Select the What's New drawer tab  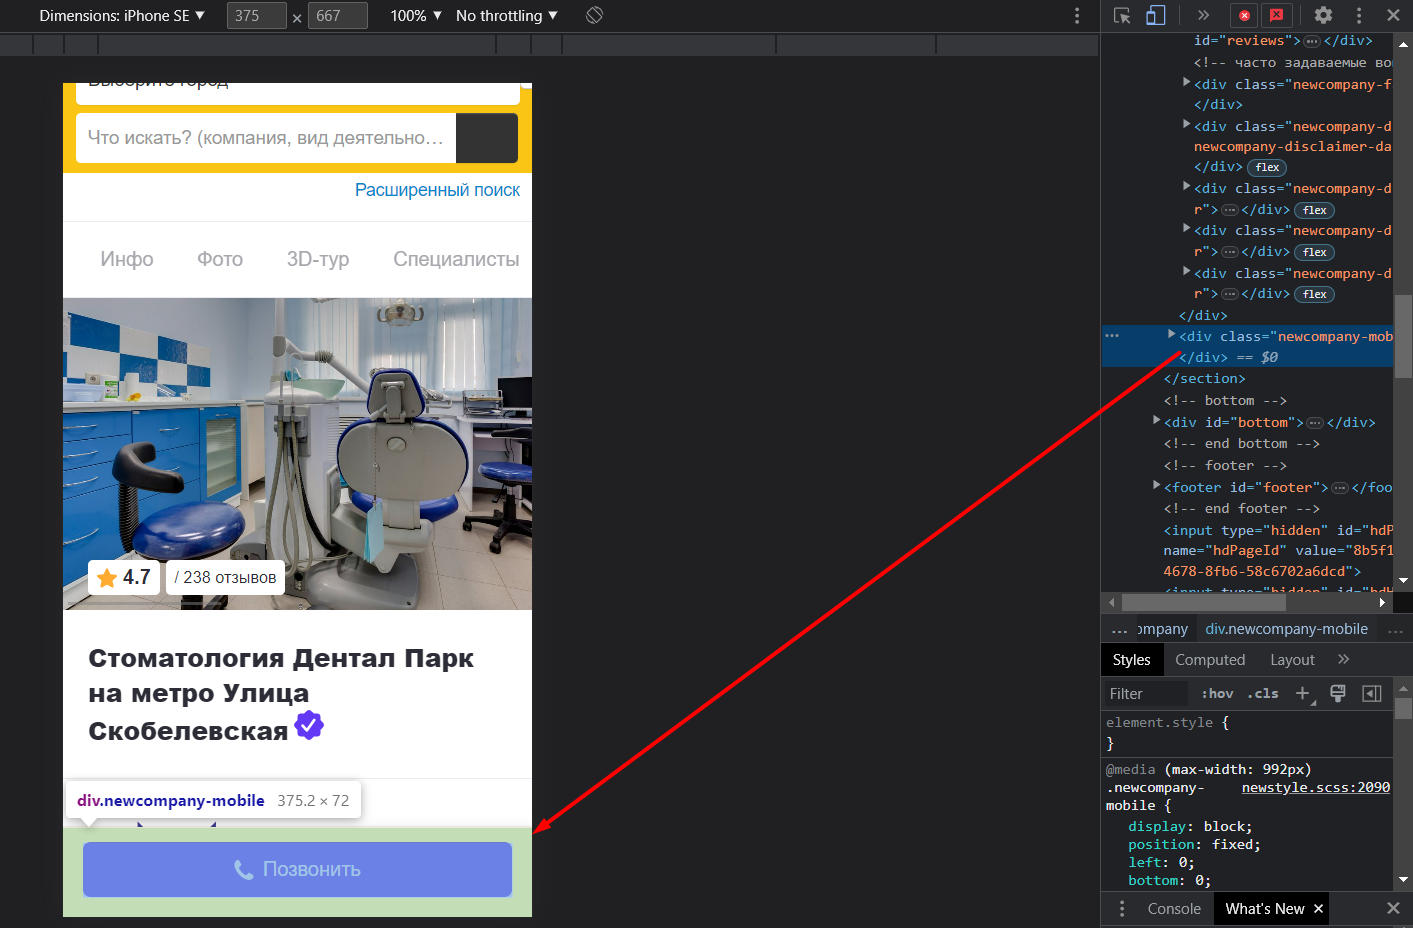(1264, 909)
